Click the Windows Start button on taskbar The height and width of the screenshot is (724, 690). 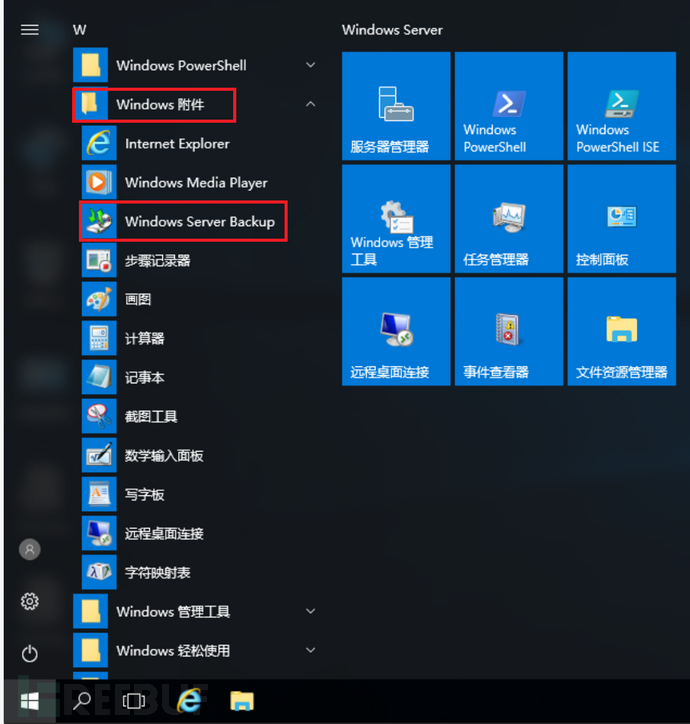coord(30,701)
